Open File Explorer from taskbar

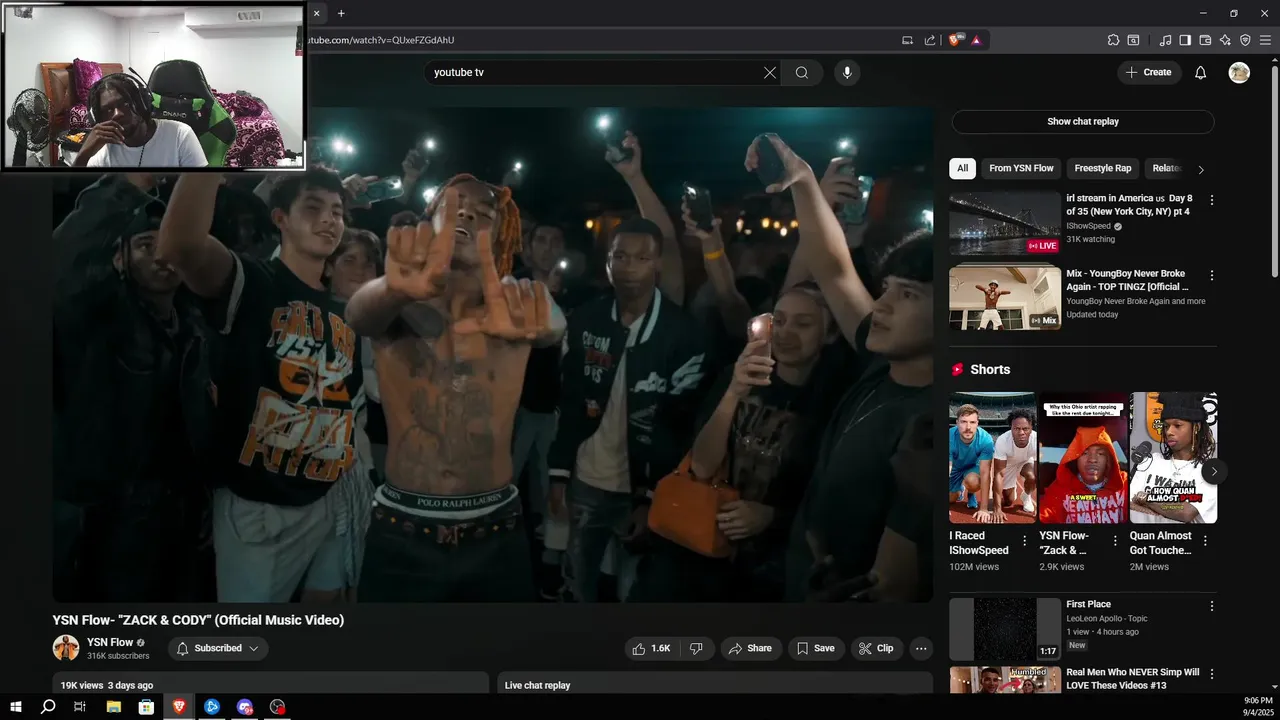coord(113,707)
